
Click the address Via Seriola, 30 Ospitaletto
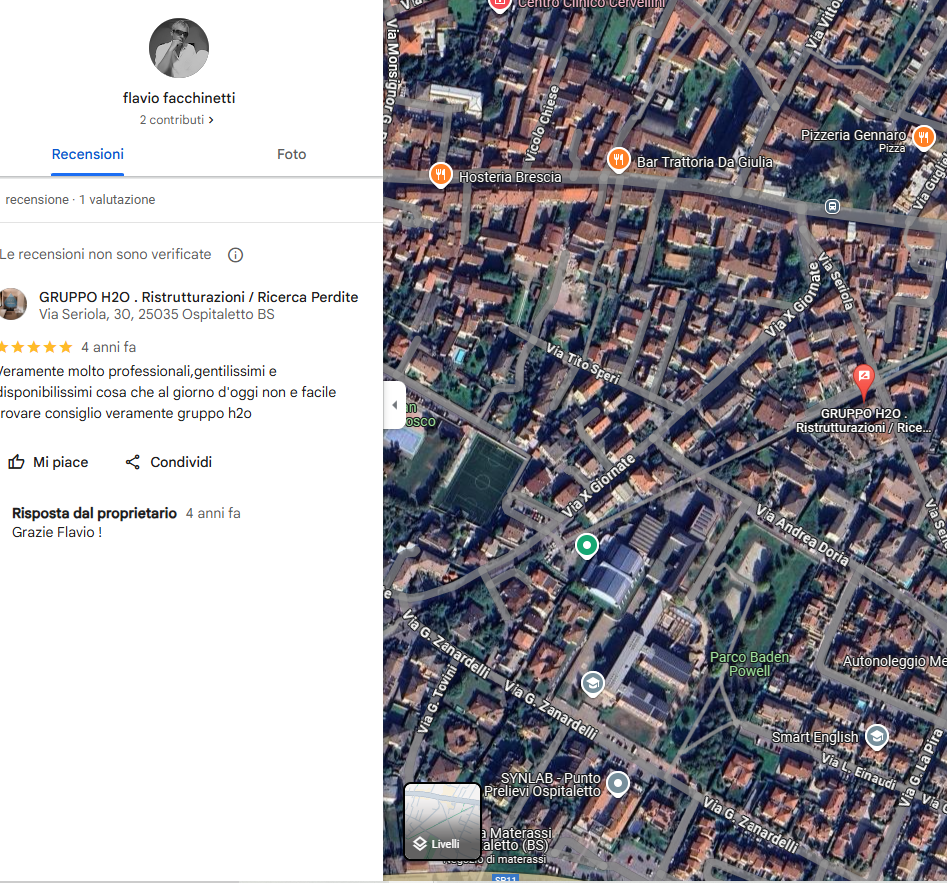tap(156, 315)
